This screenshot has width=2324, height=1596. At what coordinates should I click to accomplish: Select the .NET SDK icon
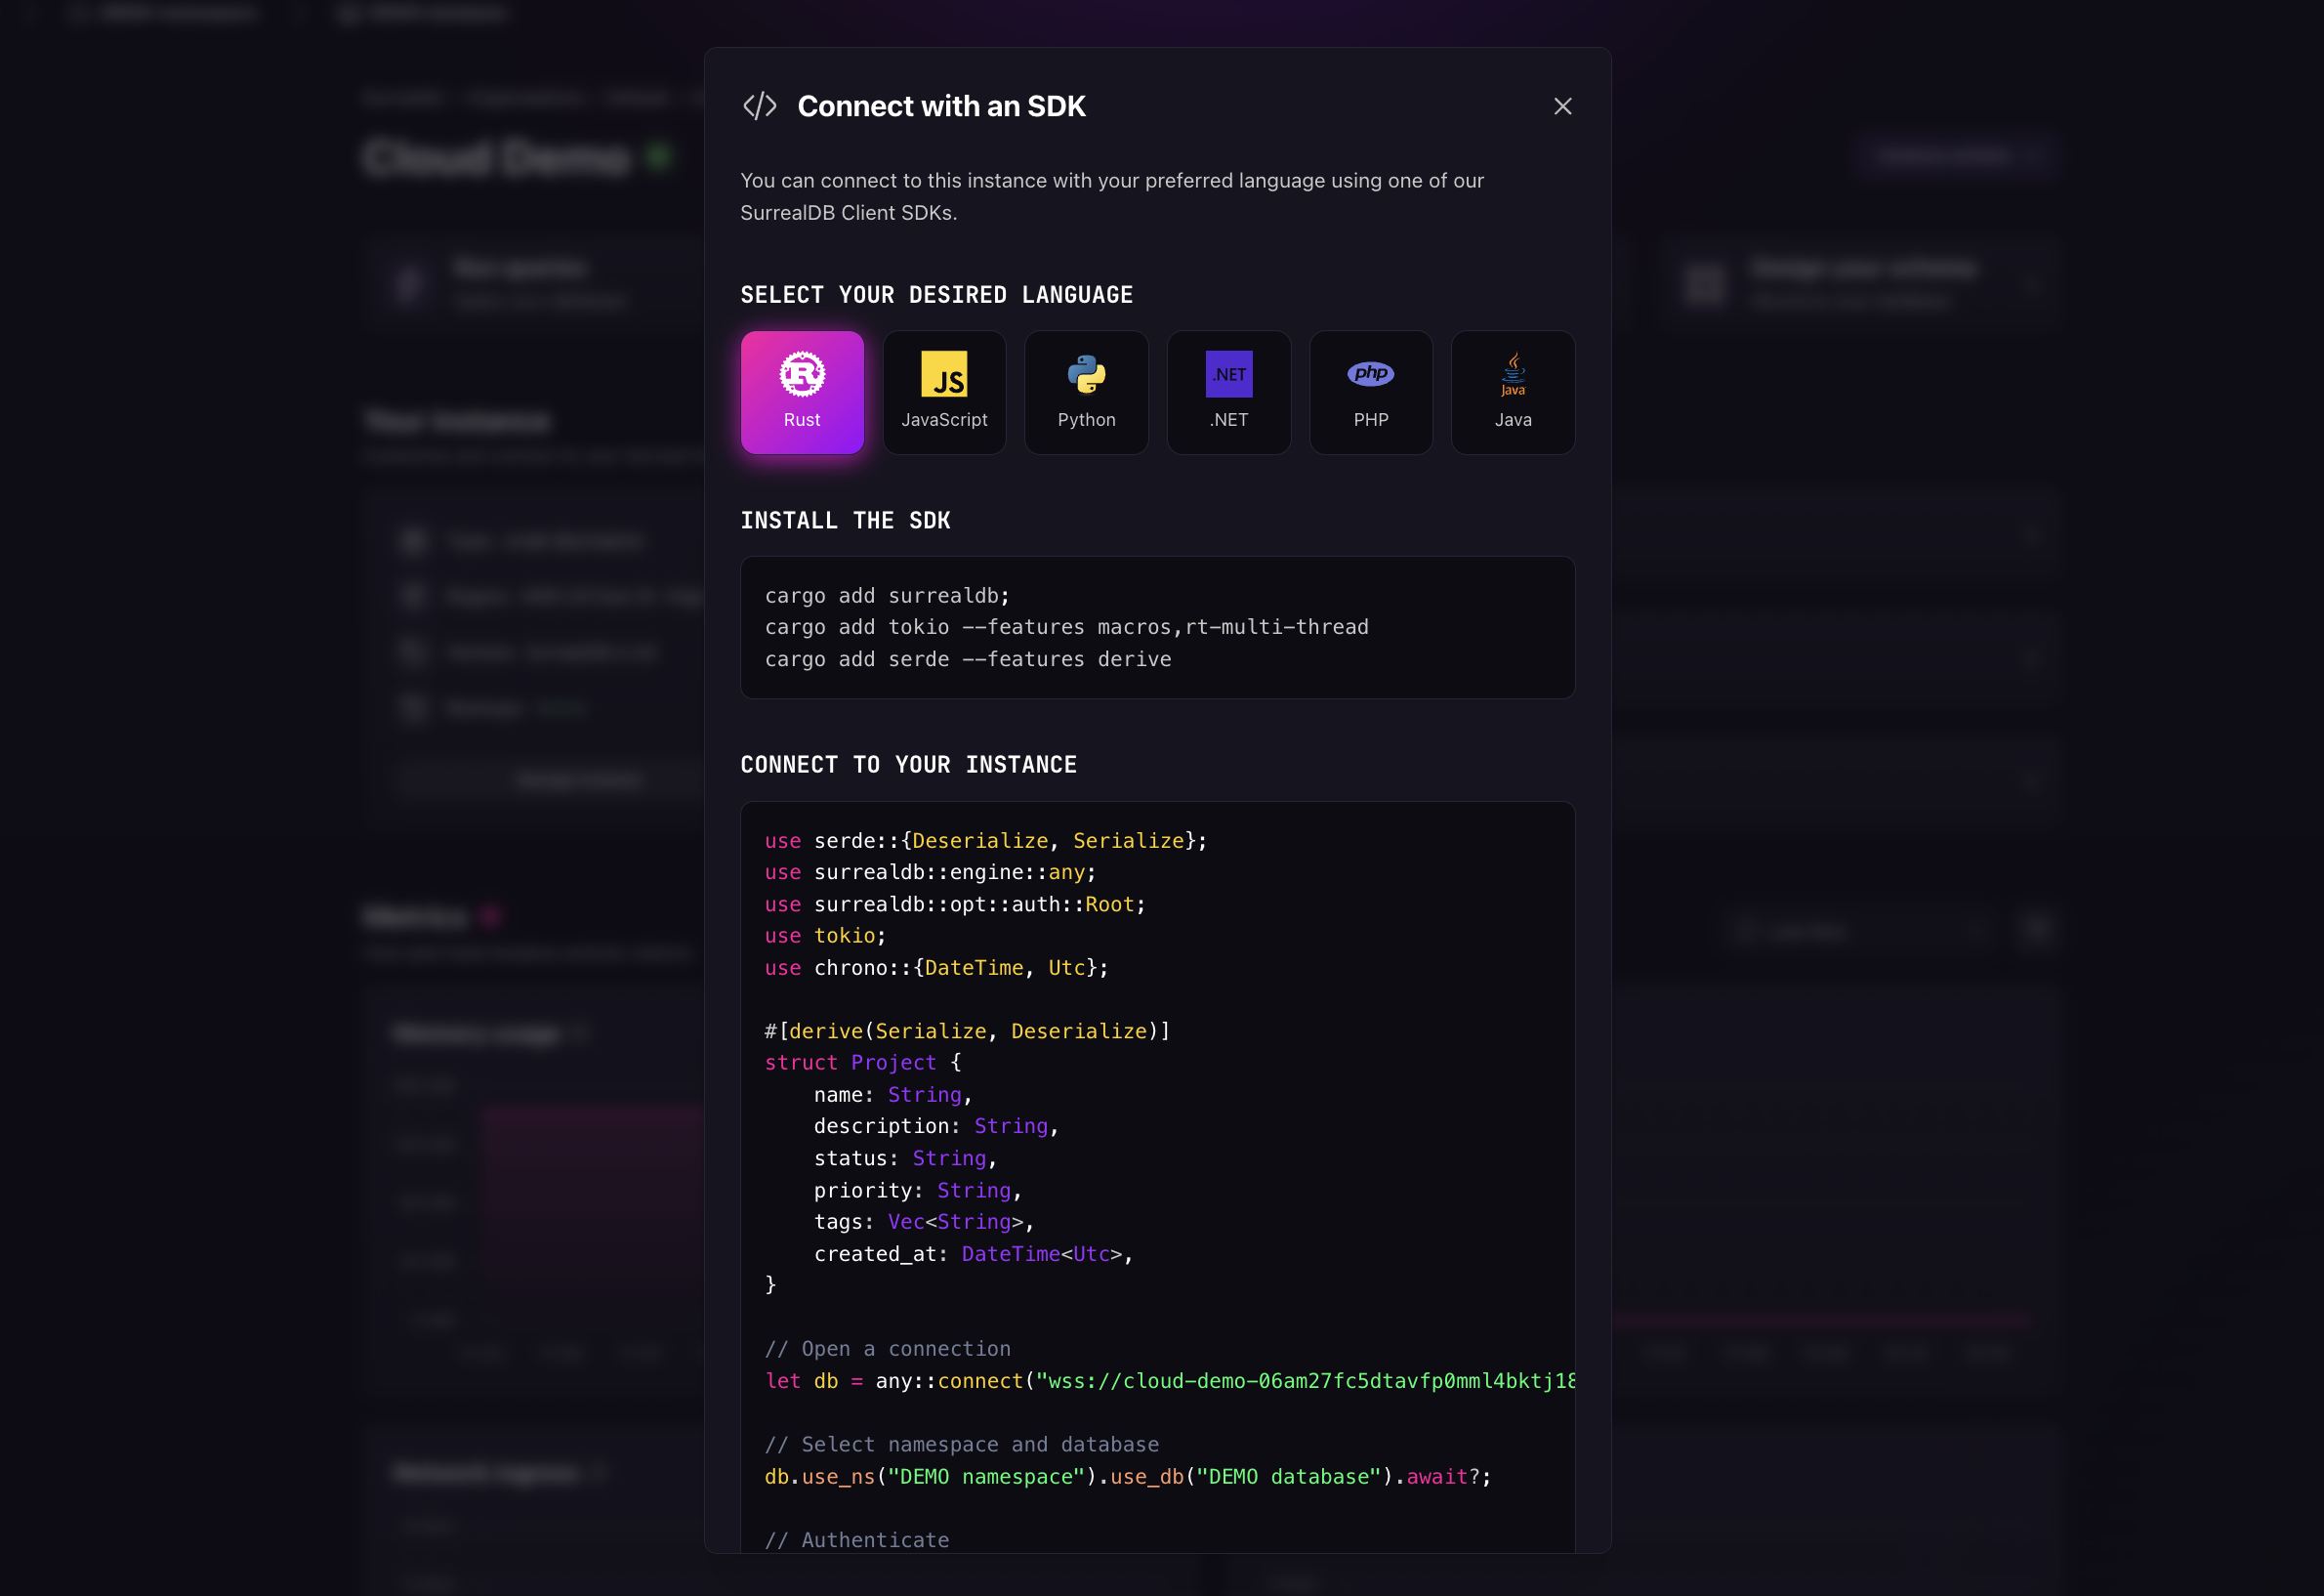point(1228,392)
